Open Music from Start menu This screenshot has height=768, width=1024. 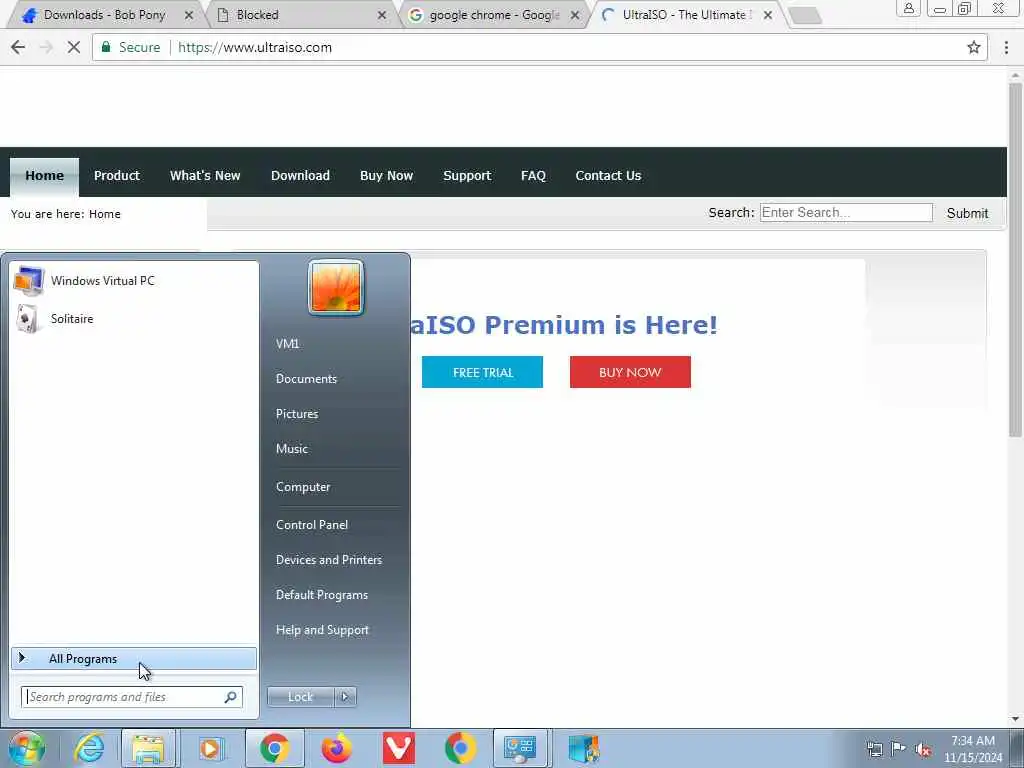point(292,449)
